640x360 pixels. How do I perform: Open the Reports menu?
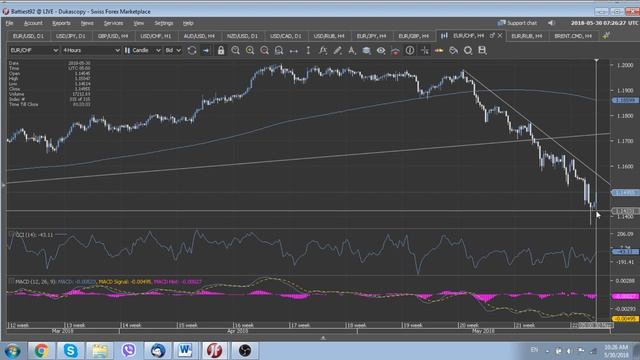(x=61, y=23)
